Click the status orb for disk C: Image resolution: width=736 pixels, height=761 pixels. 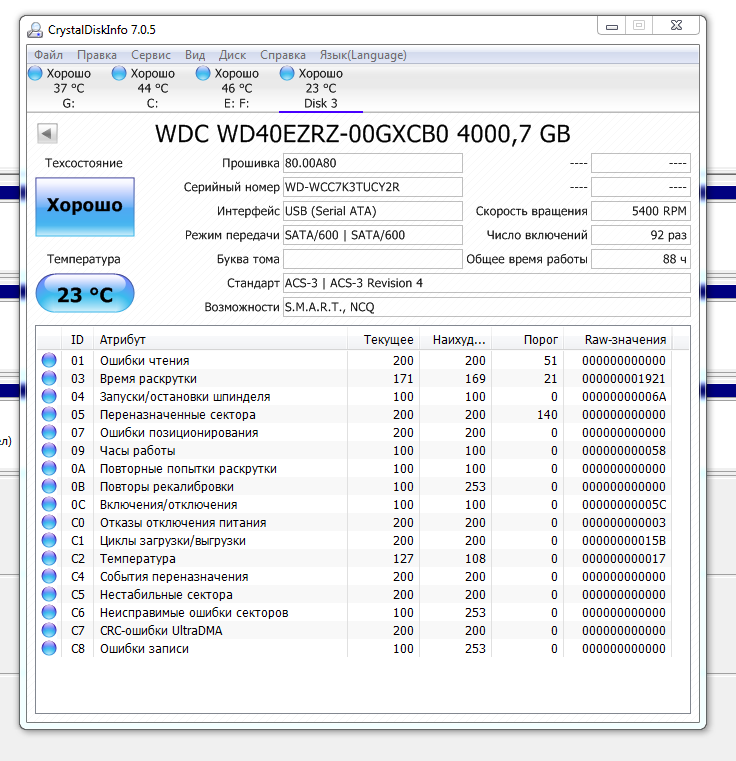120,74
